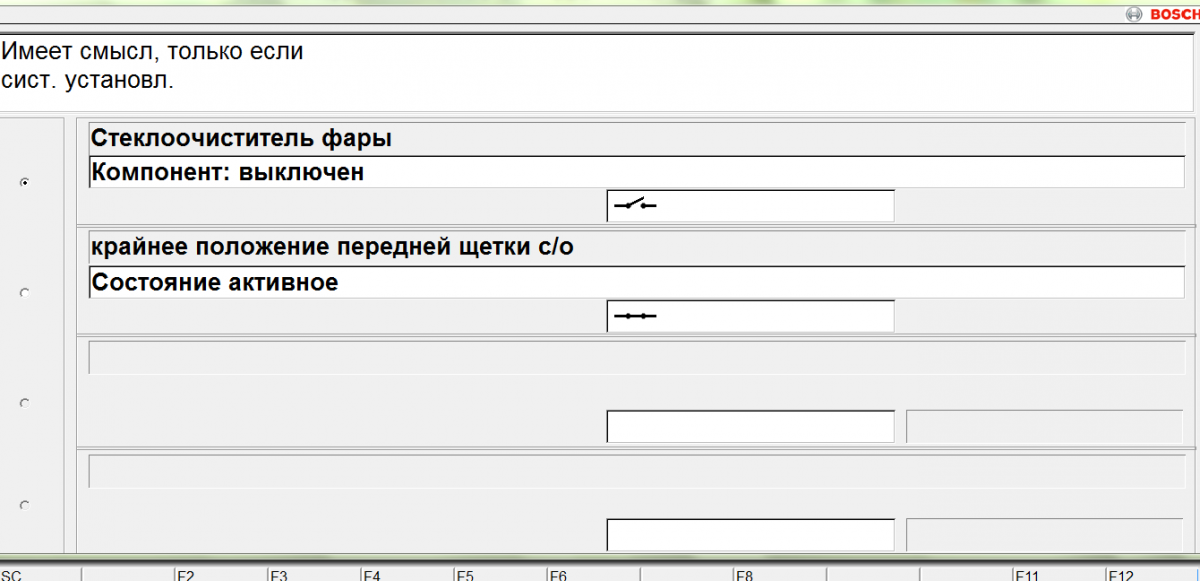Click the F11 function key button
Screen dimensions: 1200x581
click(x=1059, y=575)
